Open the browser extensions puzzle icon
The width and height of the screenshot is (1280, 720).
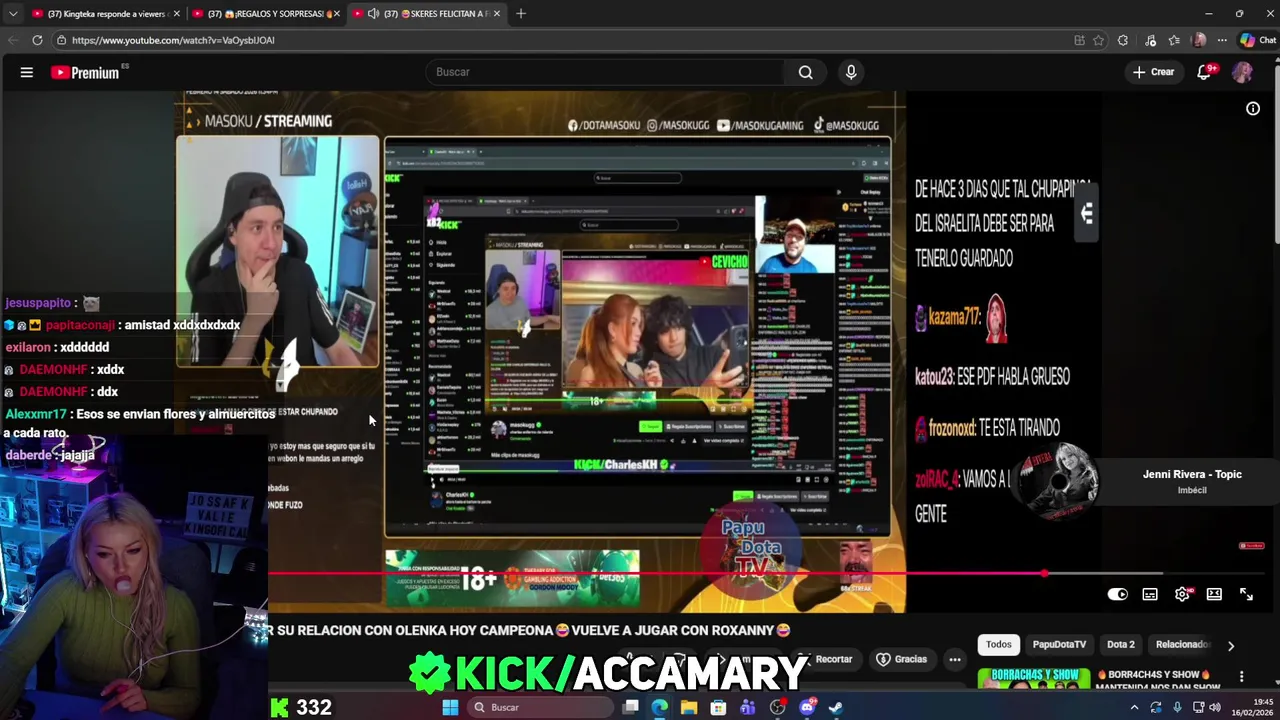1123,40
